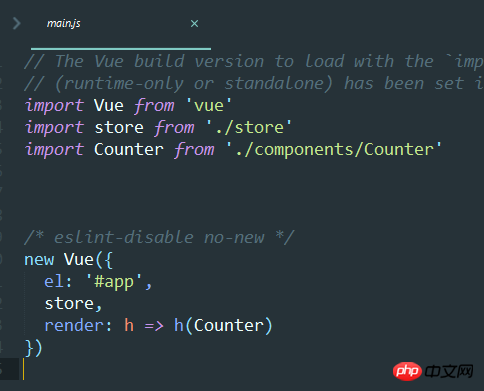Click the closing }) brackets

(33, 348)
